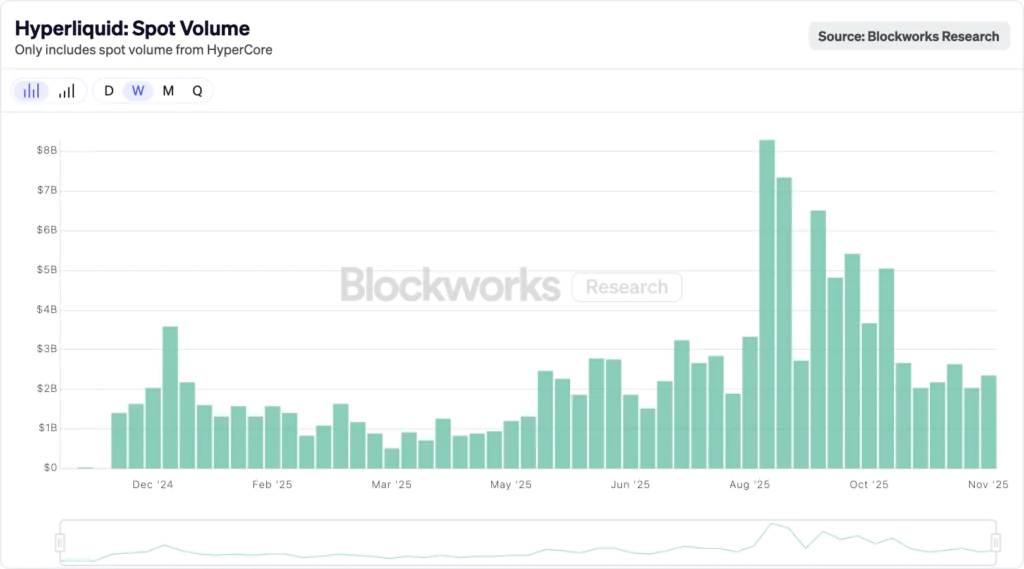
Task: Click the Hyperliquid: Spot Volume title
Action: tap(132, 28)
